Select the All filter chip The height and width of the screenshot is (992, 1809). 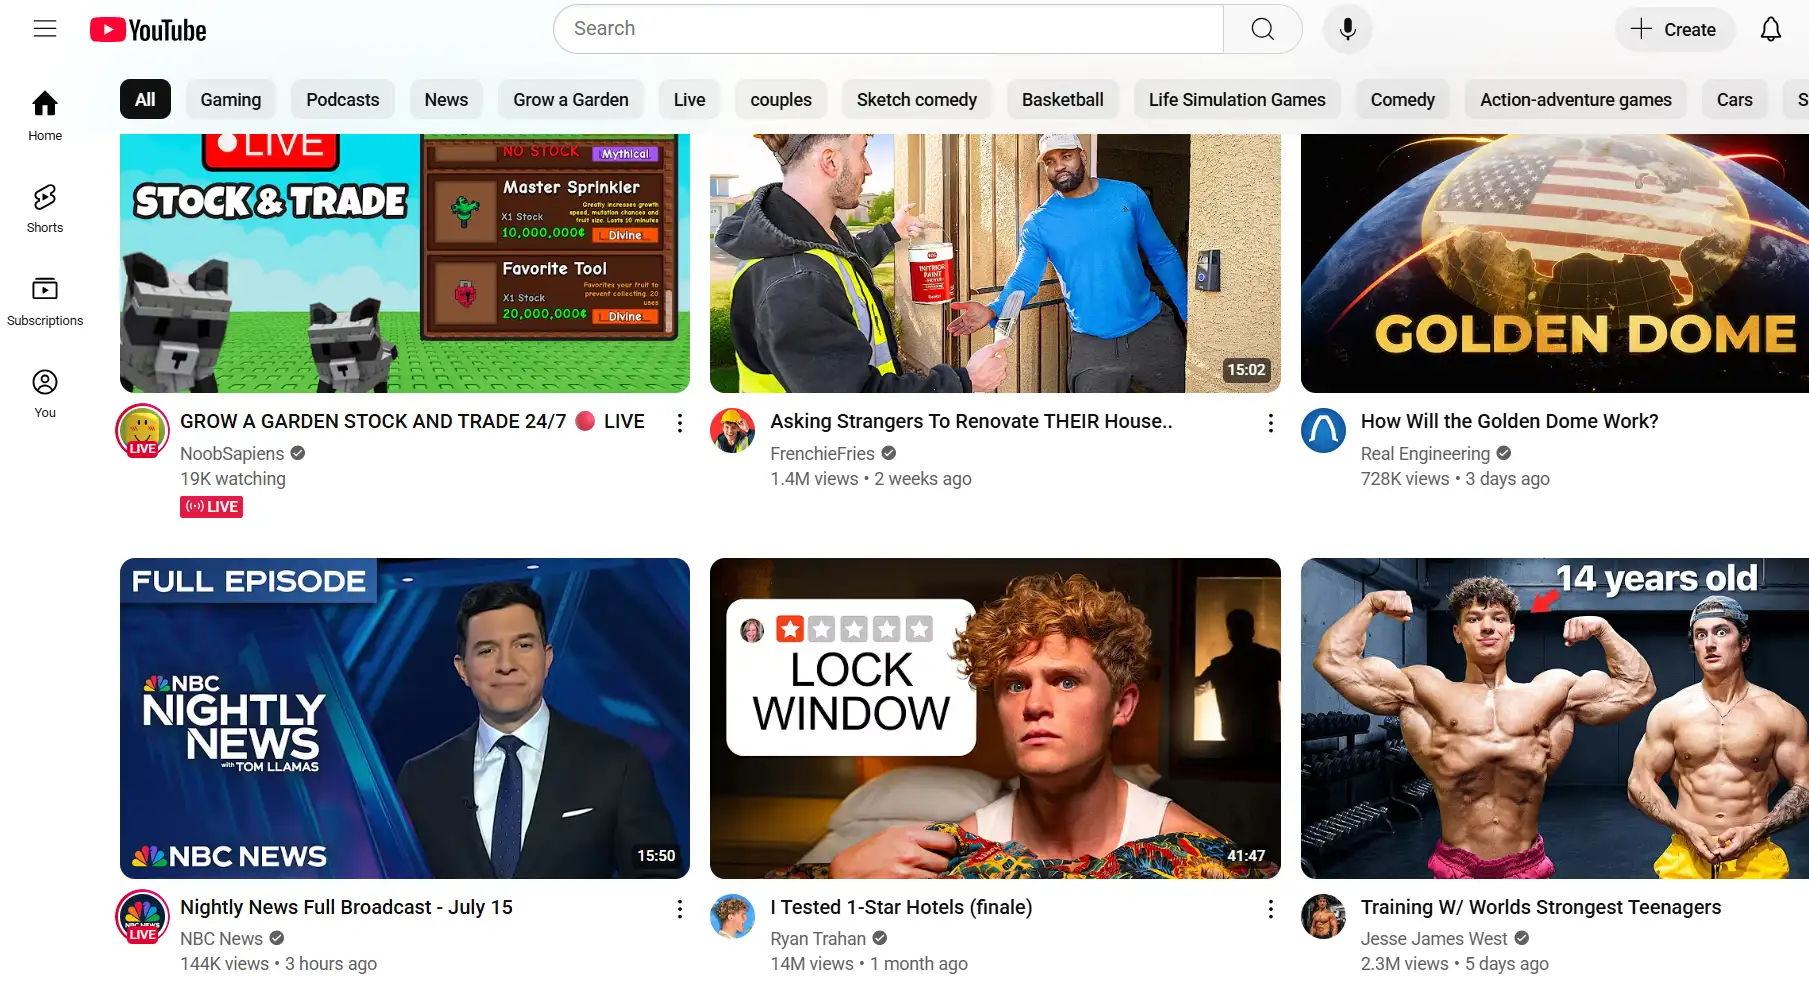click(145, 99)
